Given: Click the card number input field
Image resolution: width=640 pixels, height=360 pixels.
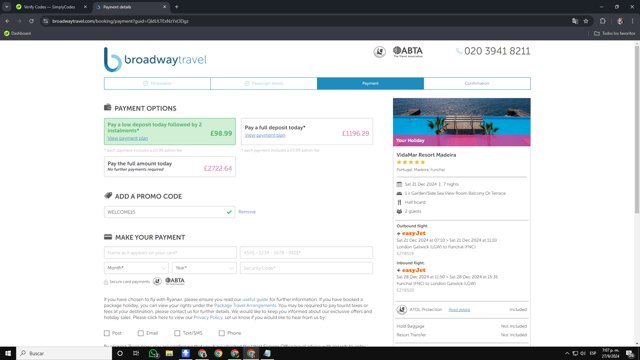Looking at the screenshot, I should [x=306, y=253].
